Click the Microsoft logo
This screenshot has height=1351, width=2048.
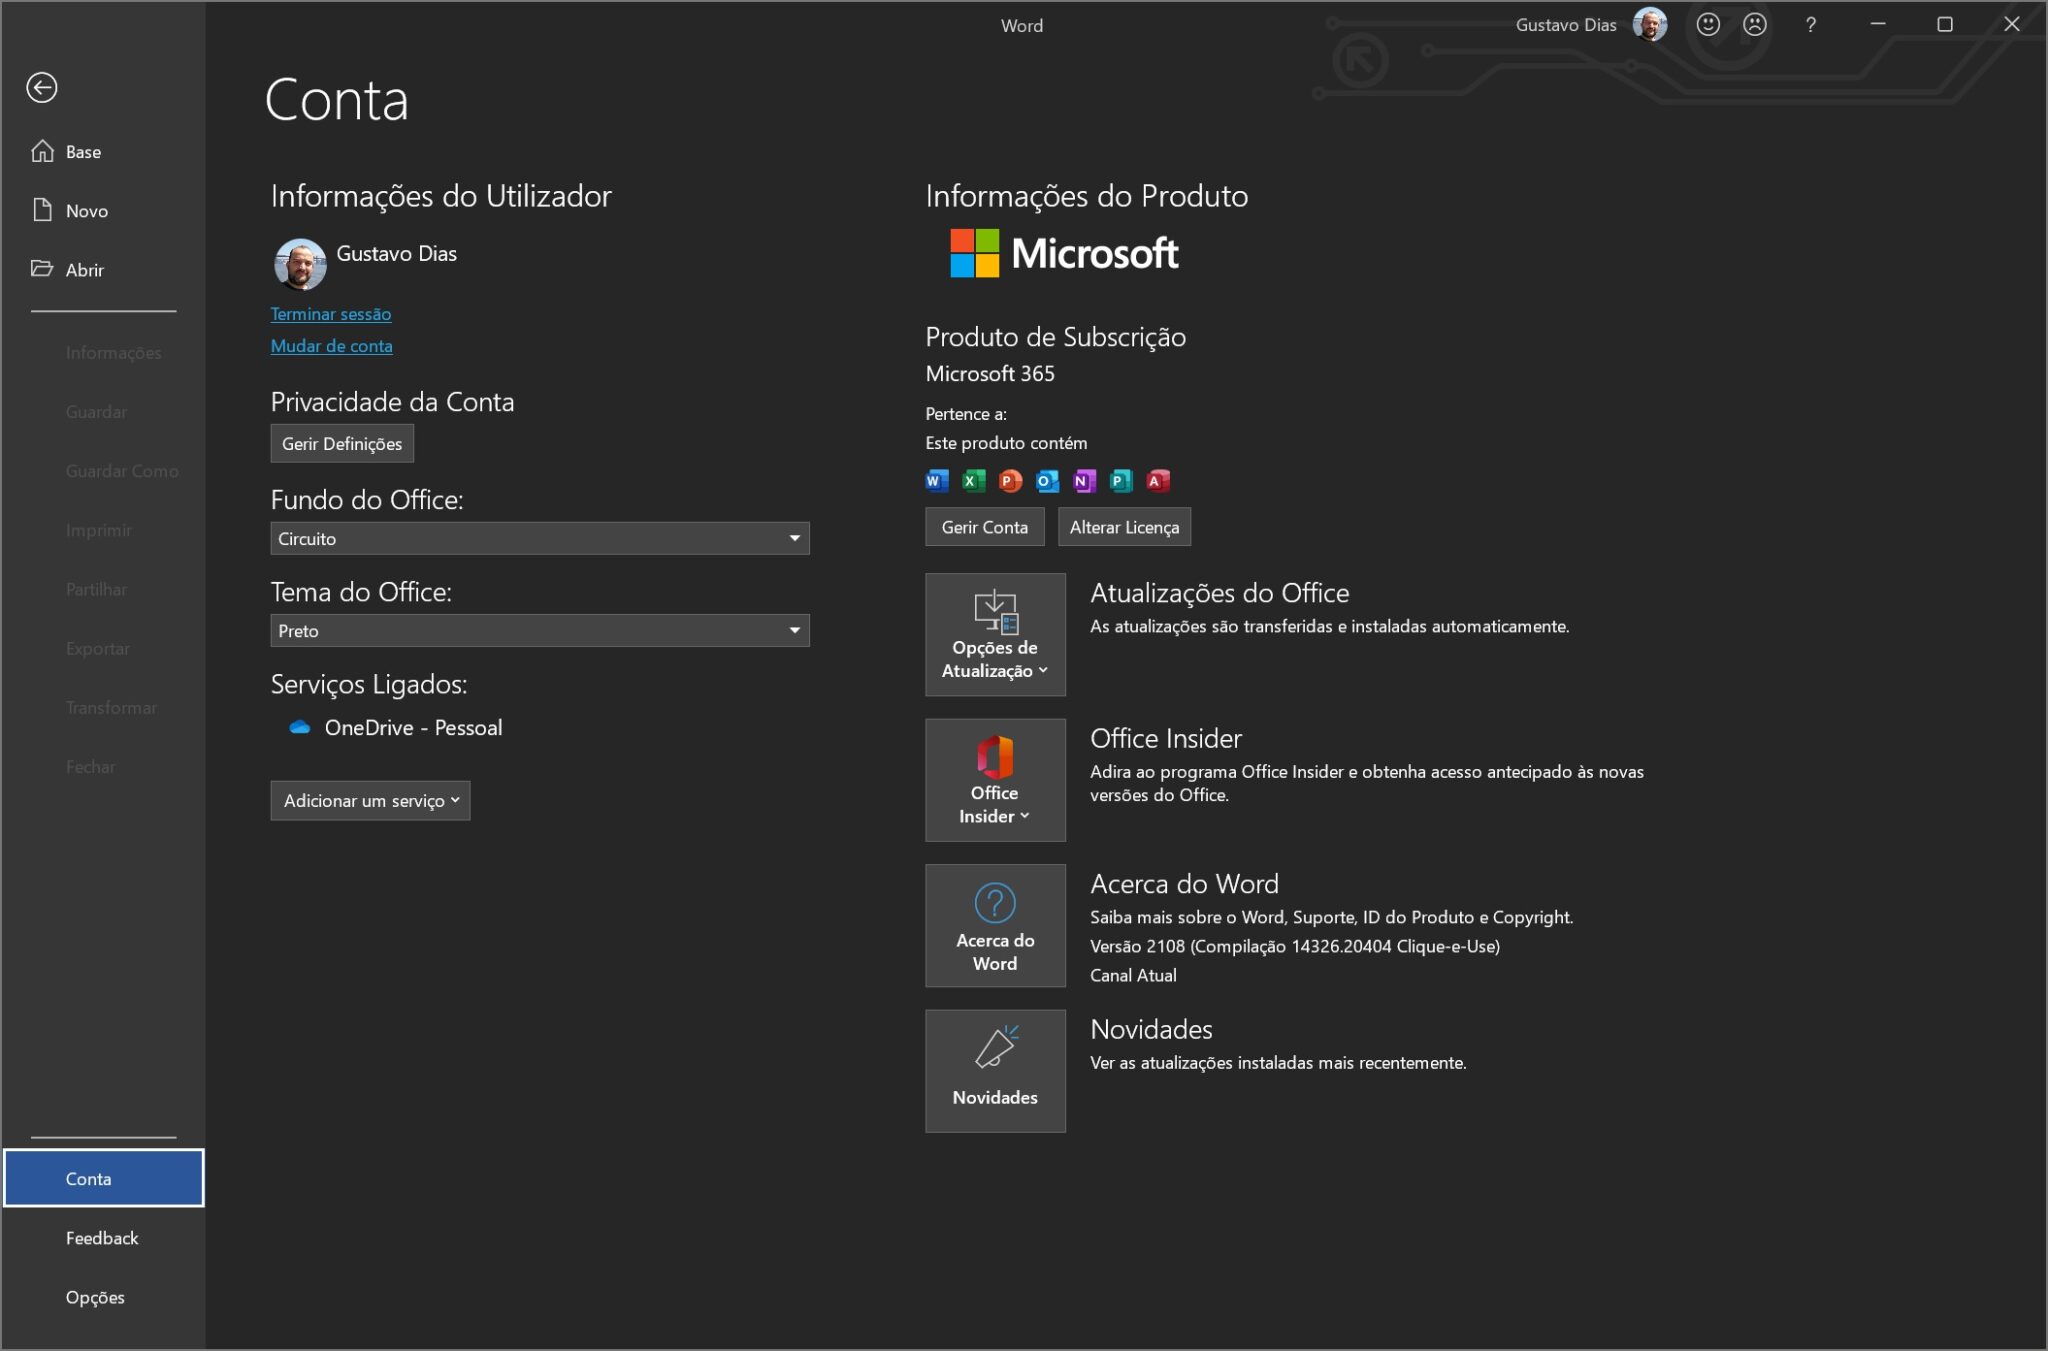pos(1064,253)
